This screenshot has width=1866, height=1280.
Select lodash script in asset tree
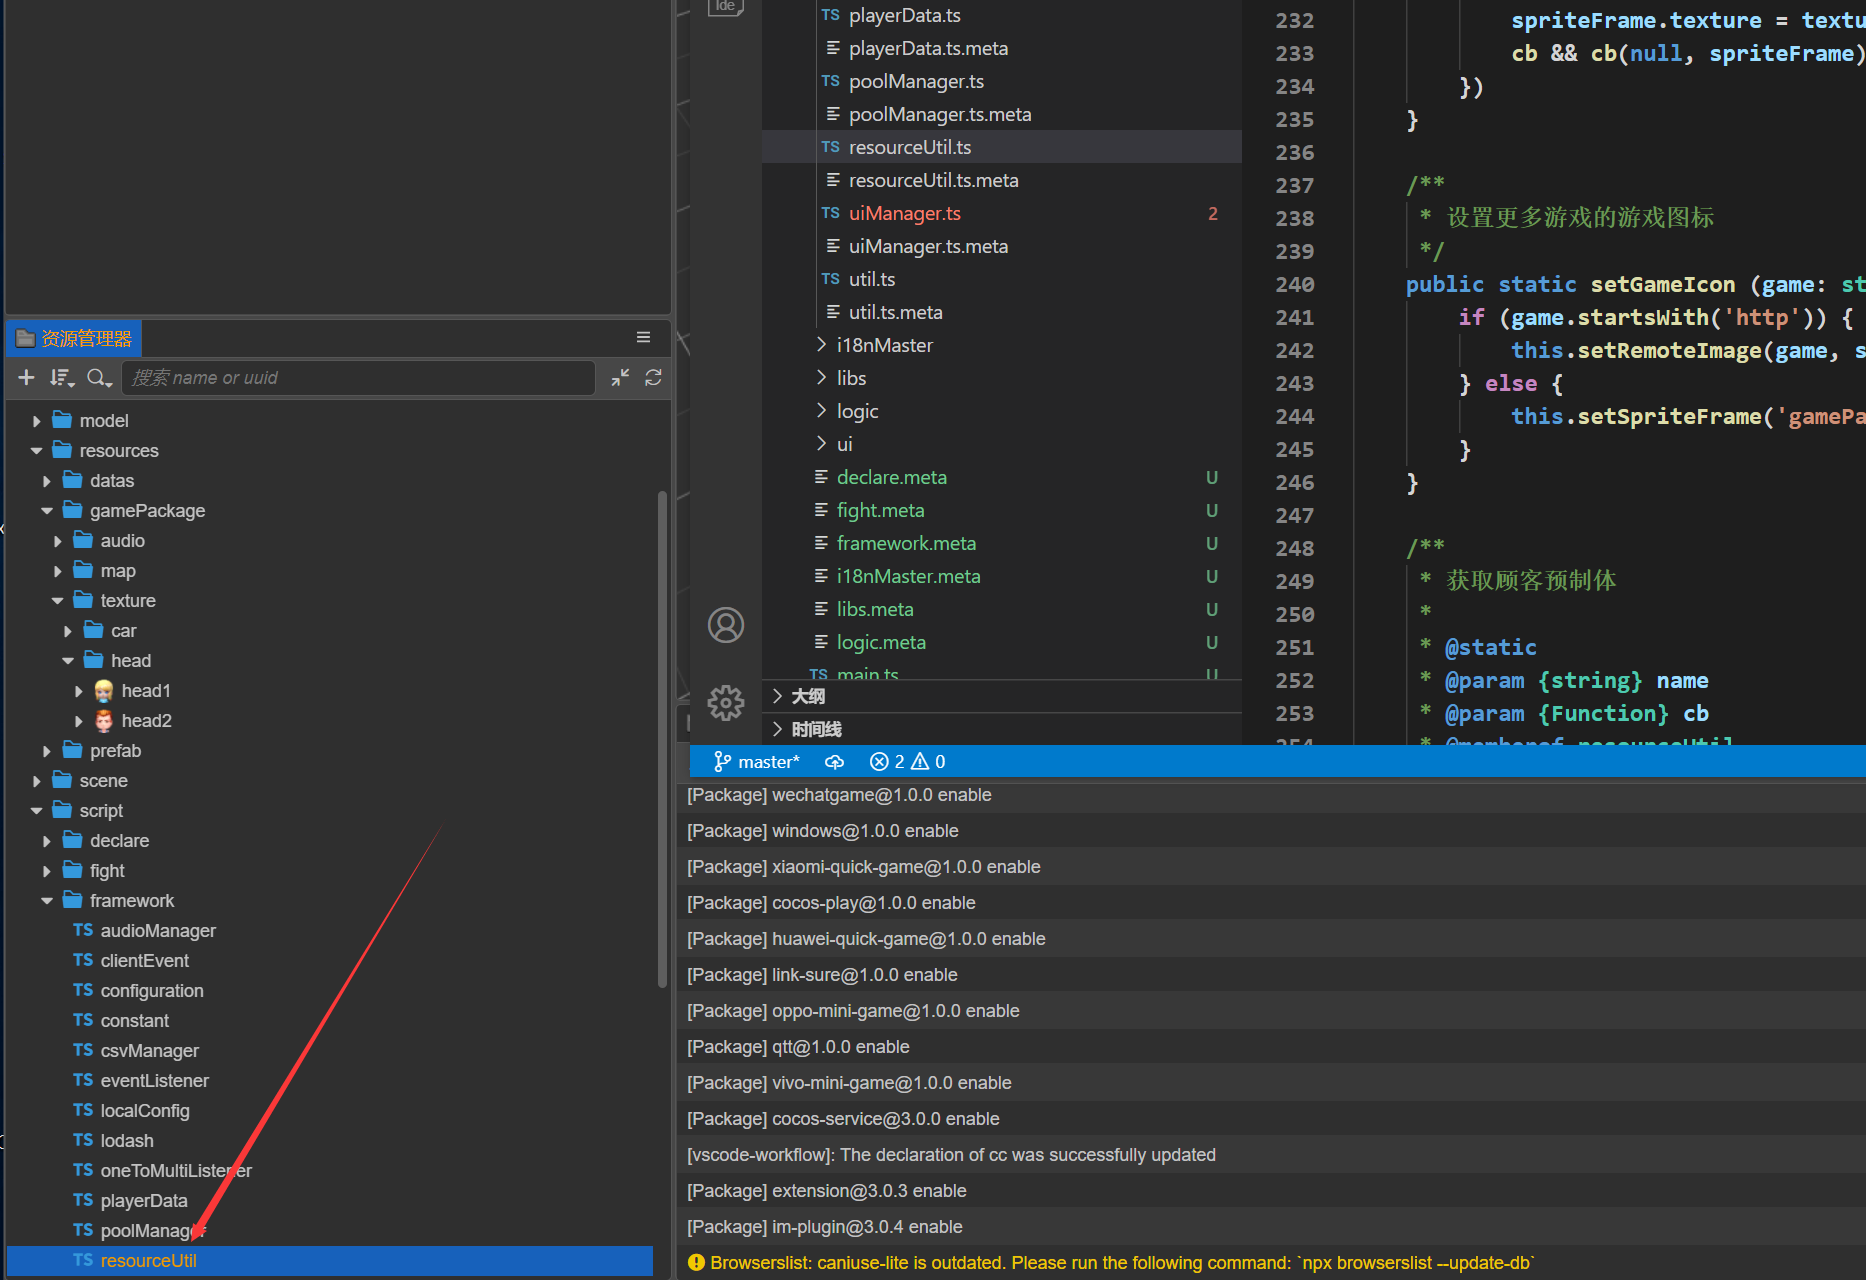click(127, 1141)
